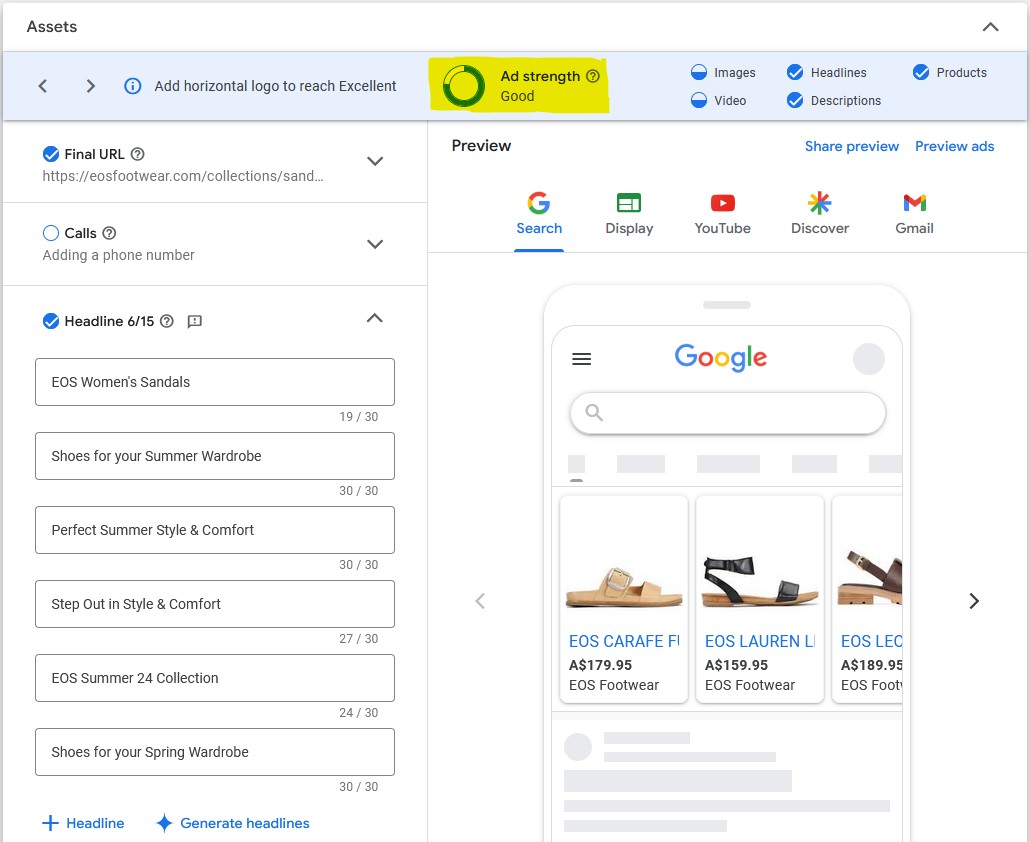Edit 'Step Out in Style & Comfort' field
Viewport: 1030px width, 842px height.
click(215, 604)
